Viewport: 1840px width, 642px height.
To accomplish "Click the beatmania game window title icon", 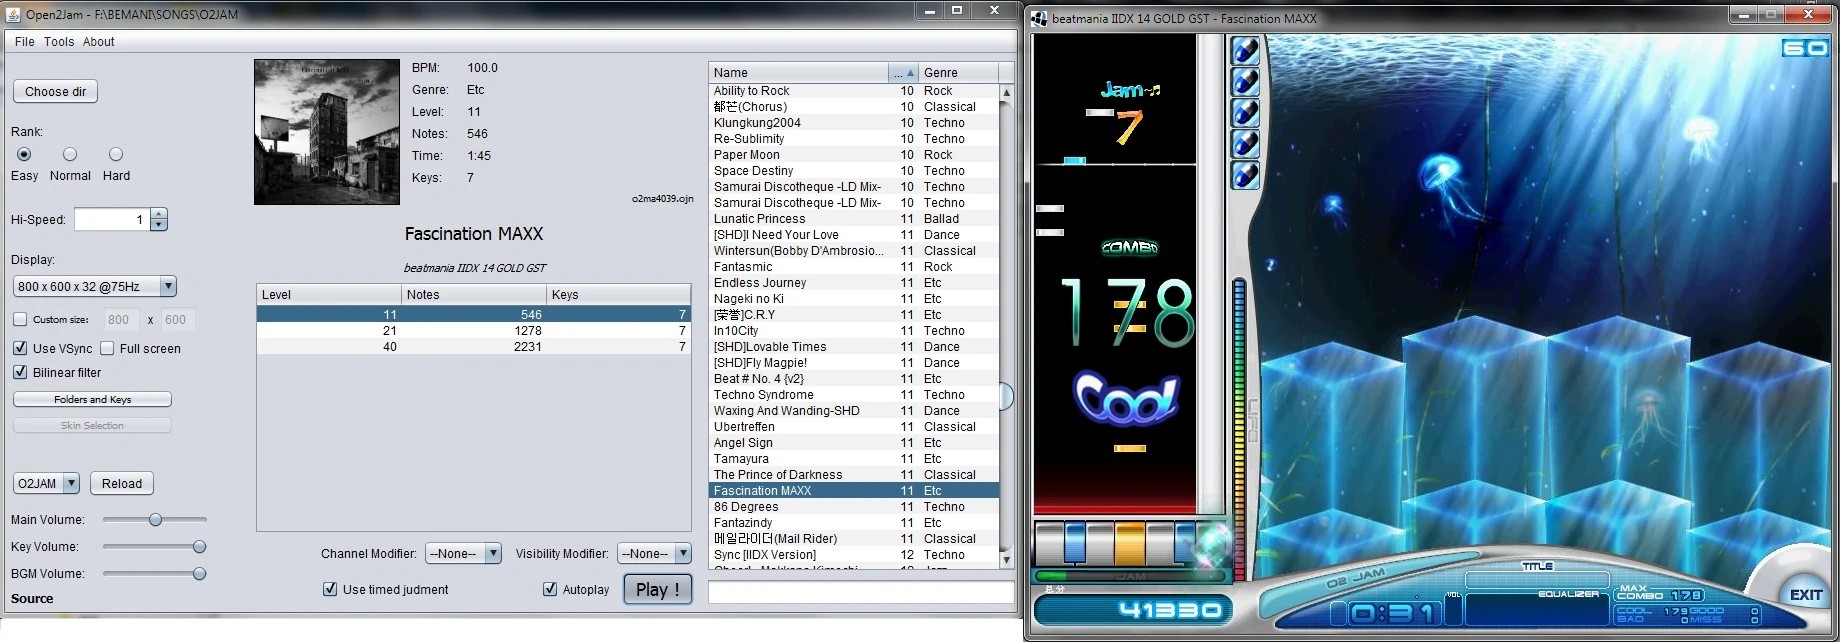I will click(x=1039, y=18).
